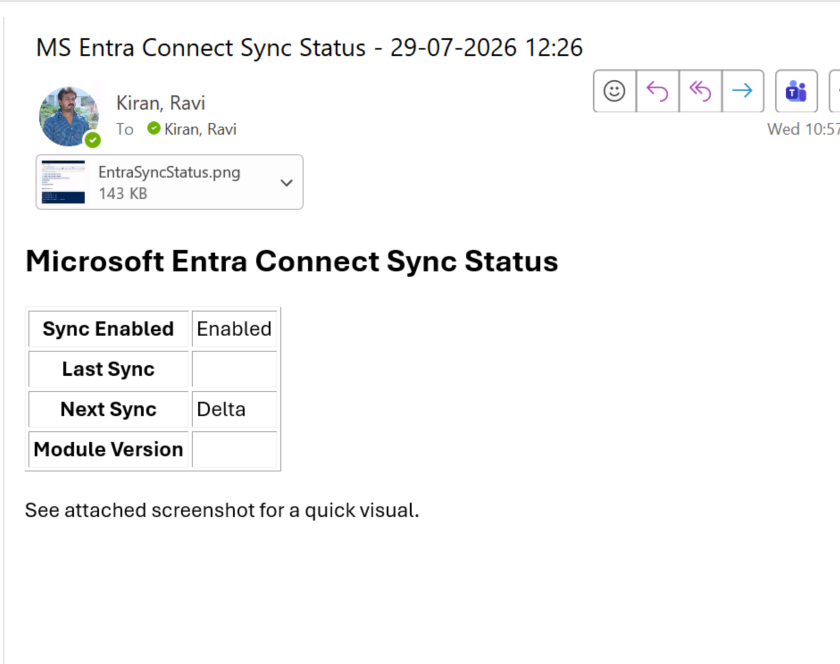The height and width of the screenshot is (664, 840).
Task: Select the email subject line text
Action: coord(309,48)
